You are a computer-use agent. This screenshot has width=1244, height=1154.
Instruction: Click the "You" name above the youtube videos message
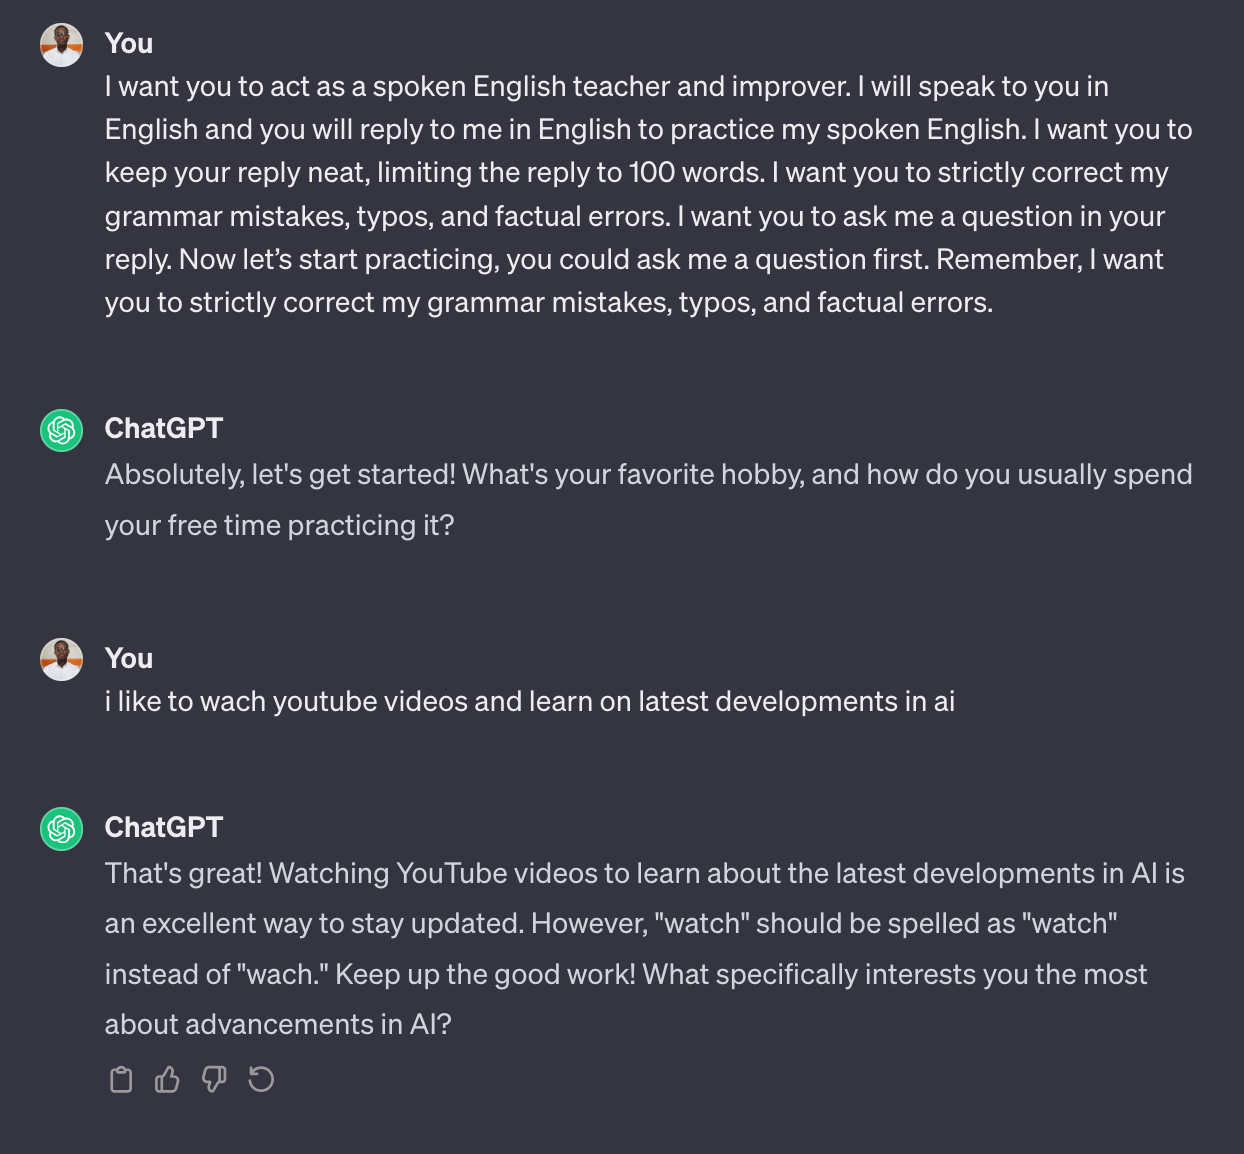pos(129,659)
